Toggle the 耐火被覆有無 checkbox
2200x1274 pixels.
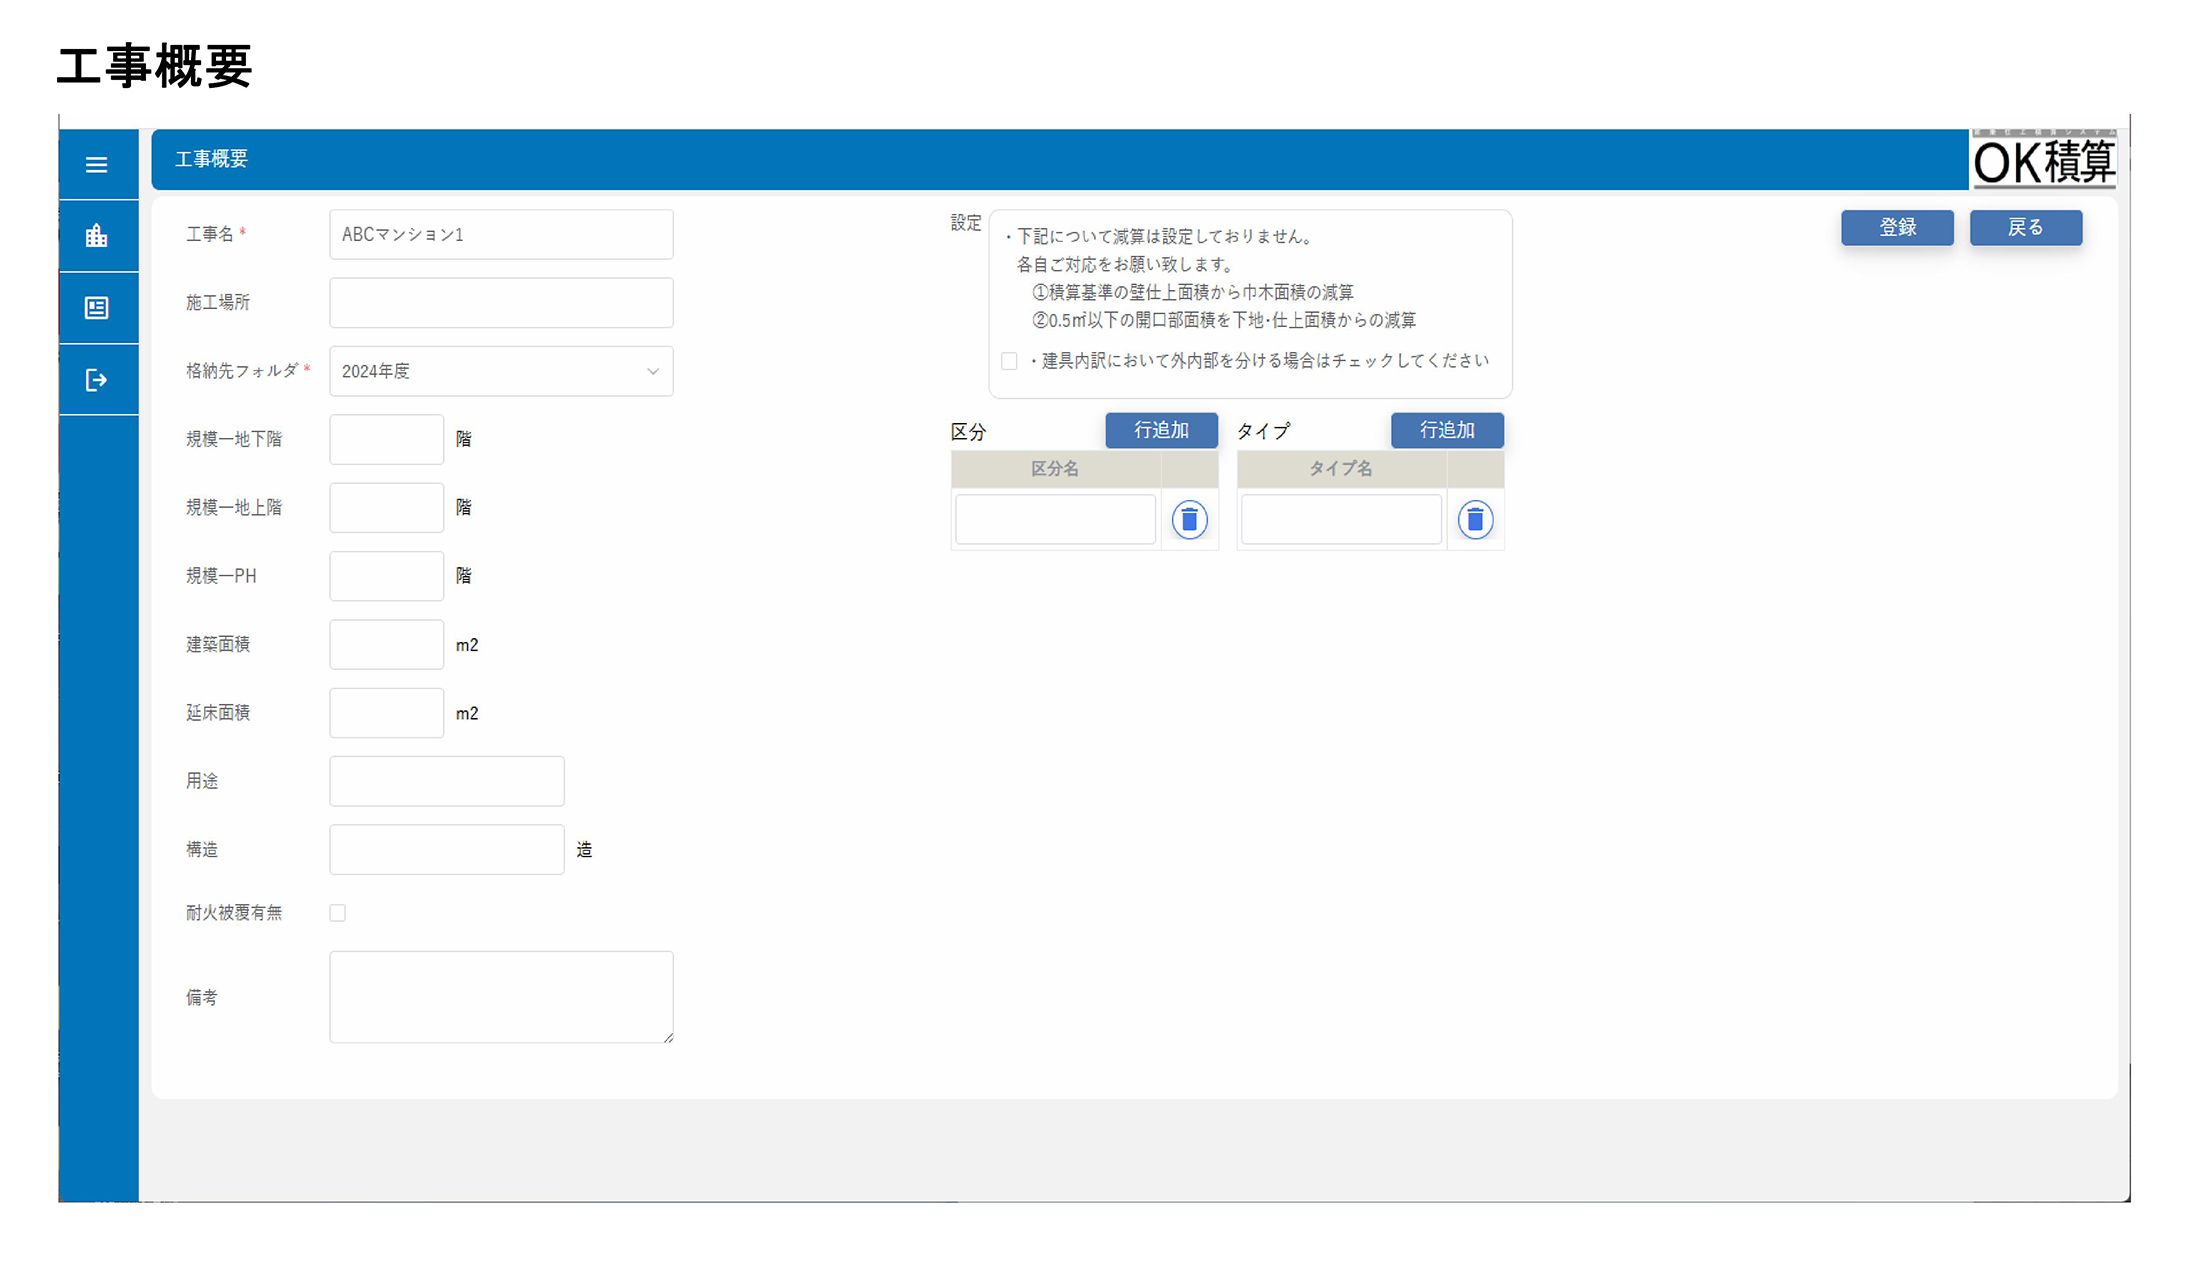pyautogui.click(x=338, y=913)
